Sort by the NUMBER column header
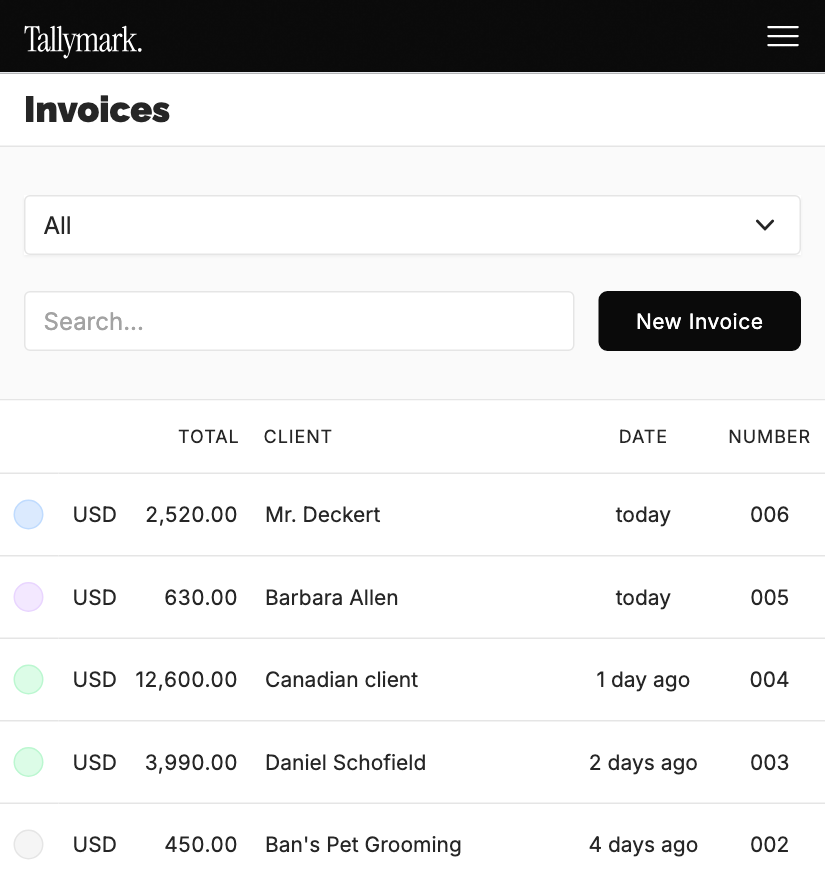The image size is (825, 885). [x=769, y=437]
